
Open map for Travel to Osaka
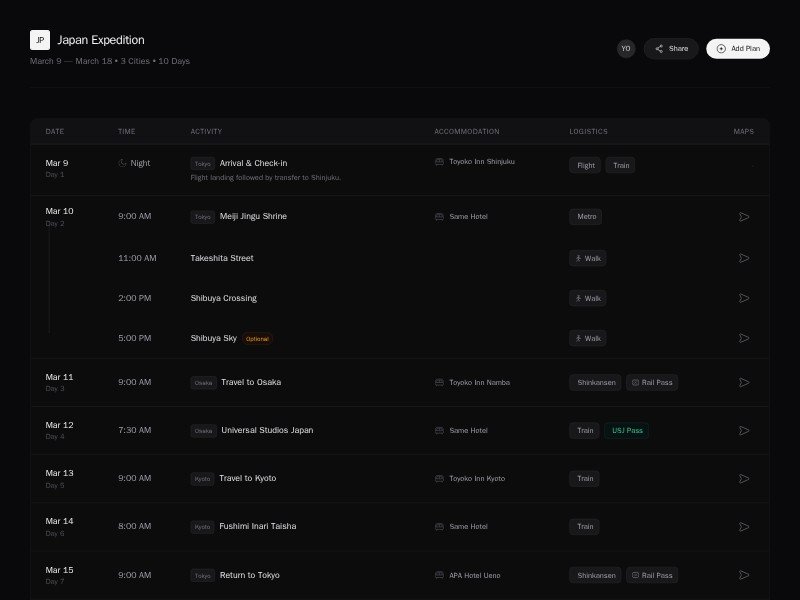(743, 382)
